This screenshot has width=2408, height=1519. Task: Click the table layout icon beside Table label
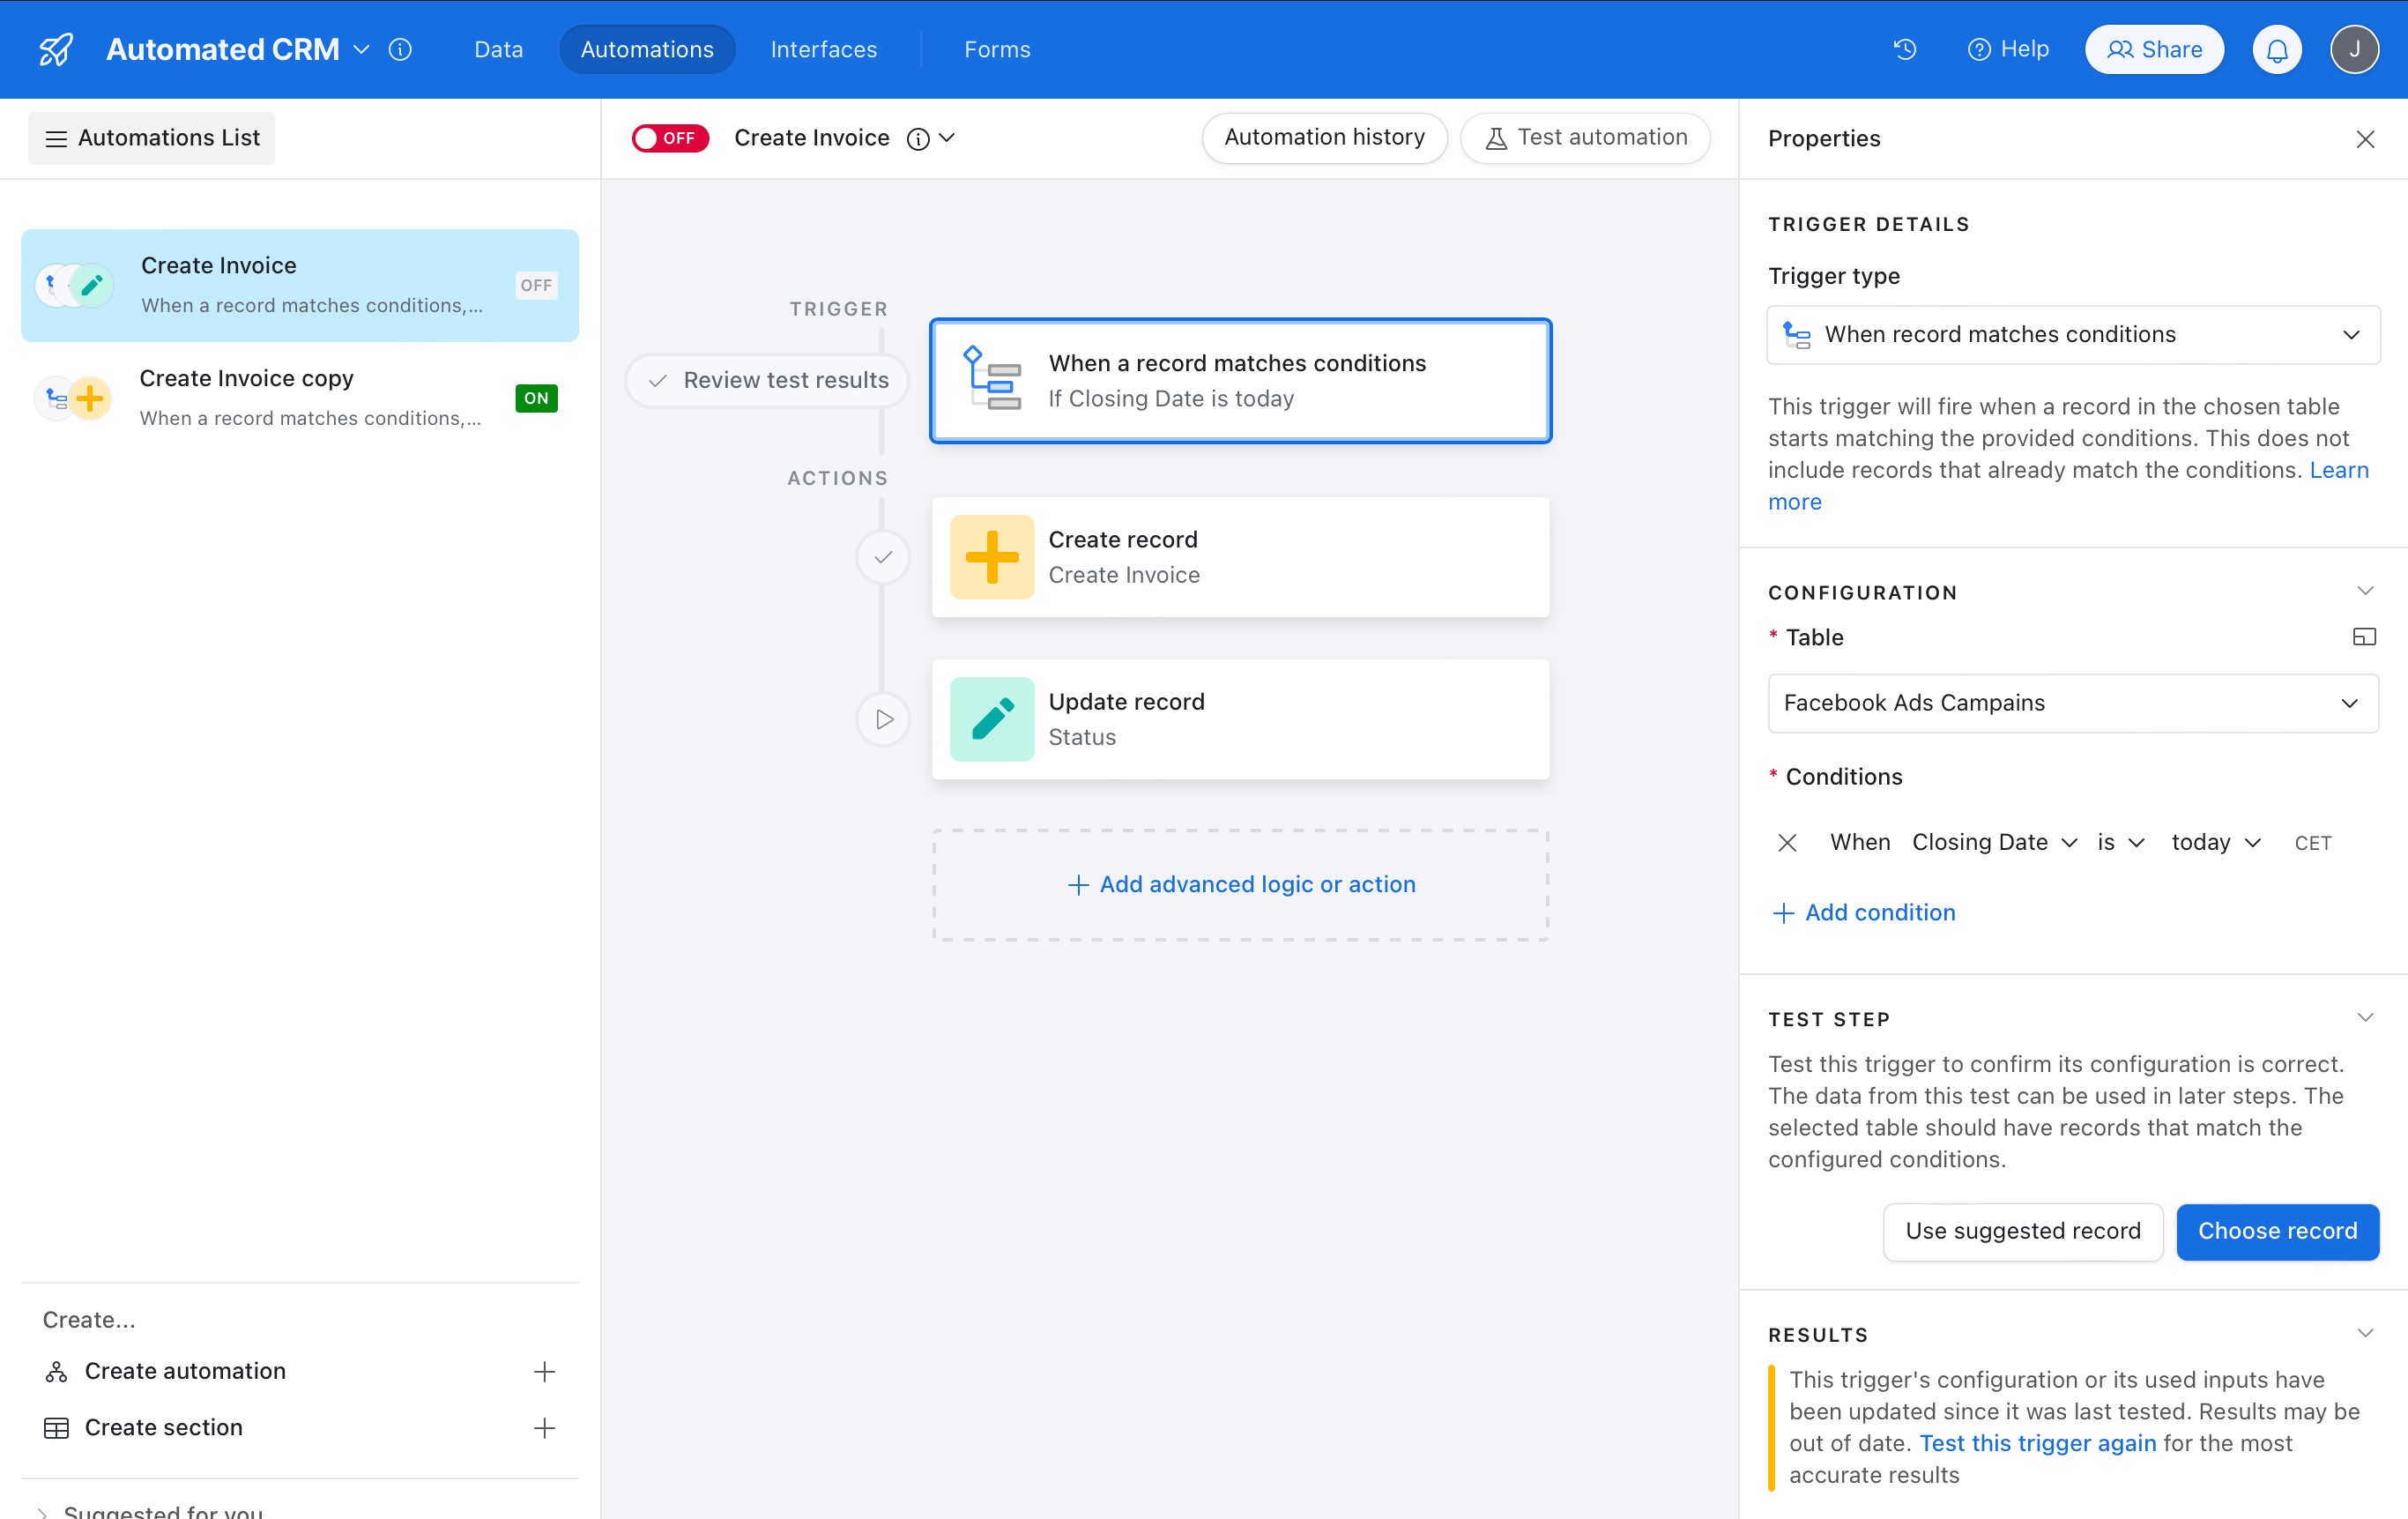coord(2364,637)
